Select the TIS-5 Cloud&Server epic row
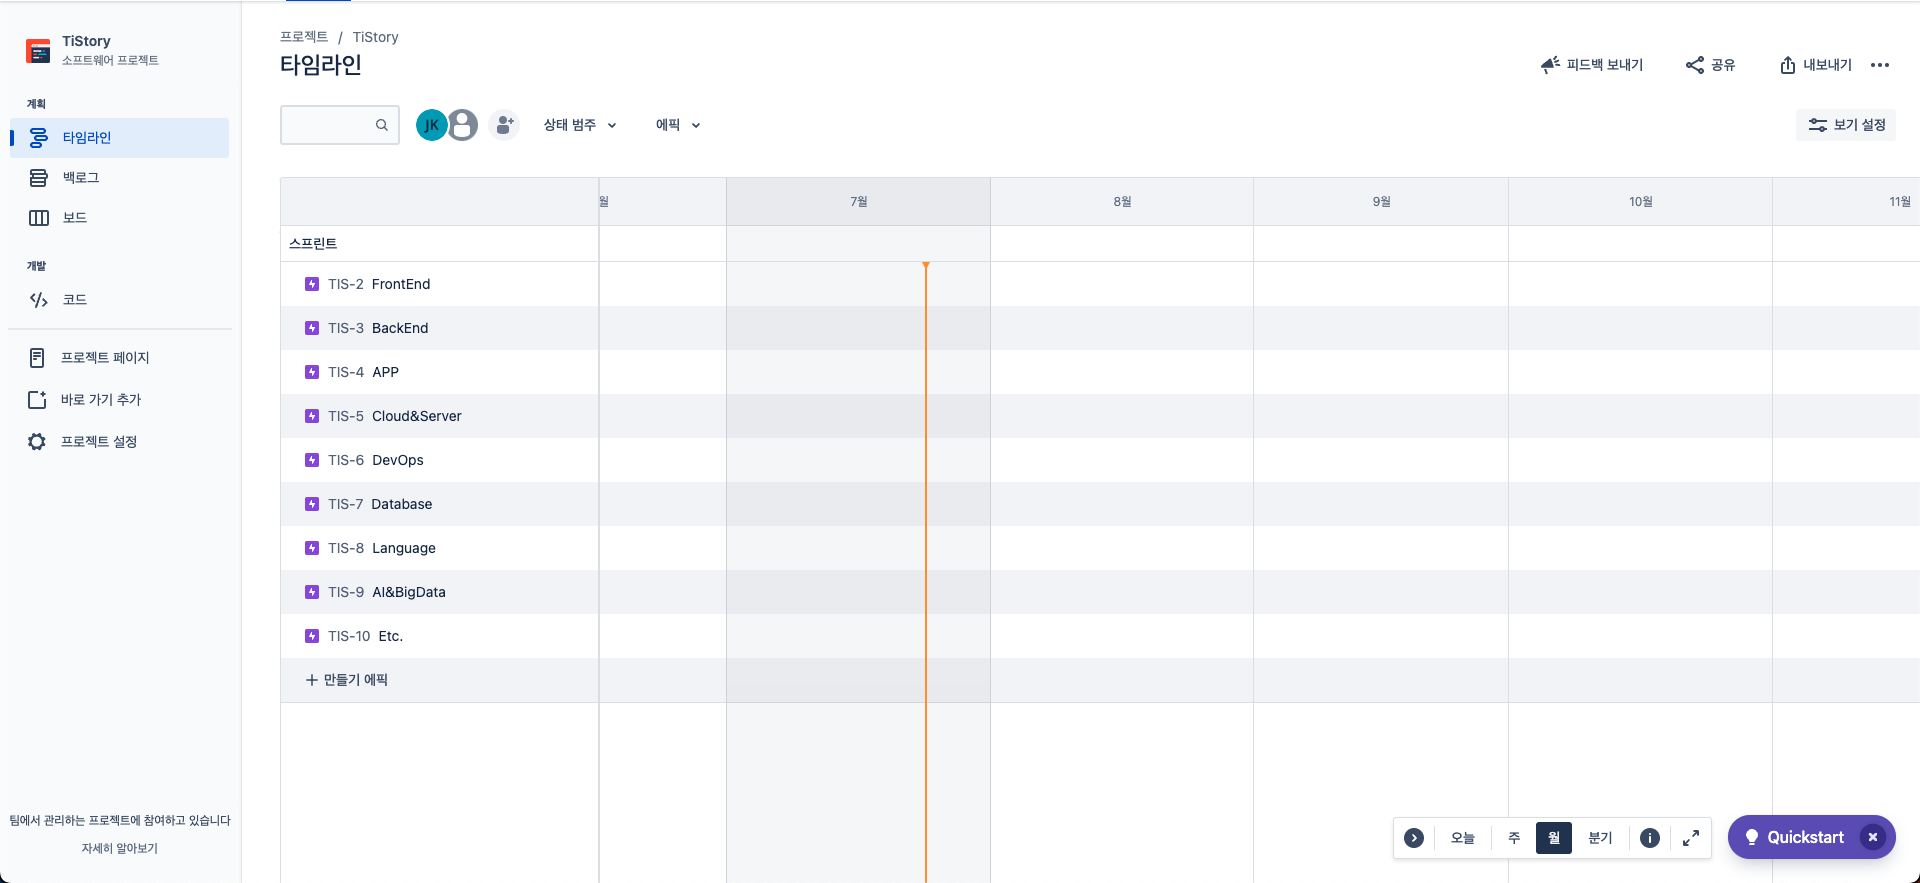1920x883 pixels. pos(440,416)
